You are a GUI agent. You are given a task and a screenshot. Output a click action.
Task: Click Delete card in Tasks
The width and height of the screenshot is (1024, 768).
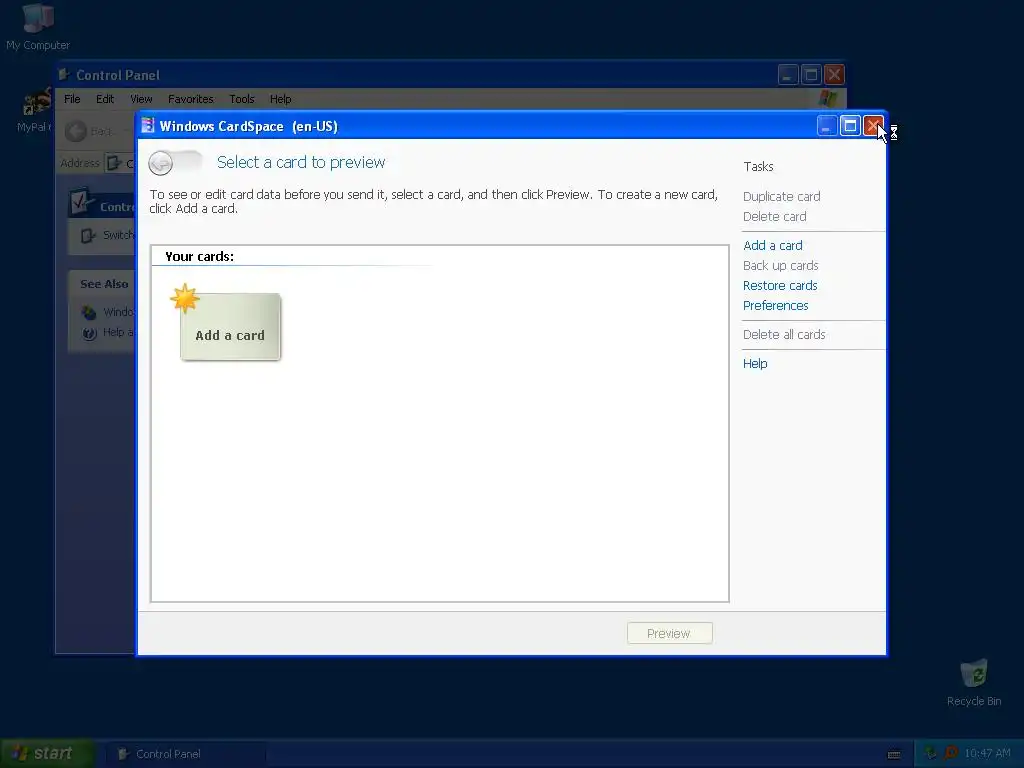[775, 217]
